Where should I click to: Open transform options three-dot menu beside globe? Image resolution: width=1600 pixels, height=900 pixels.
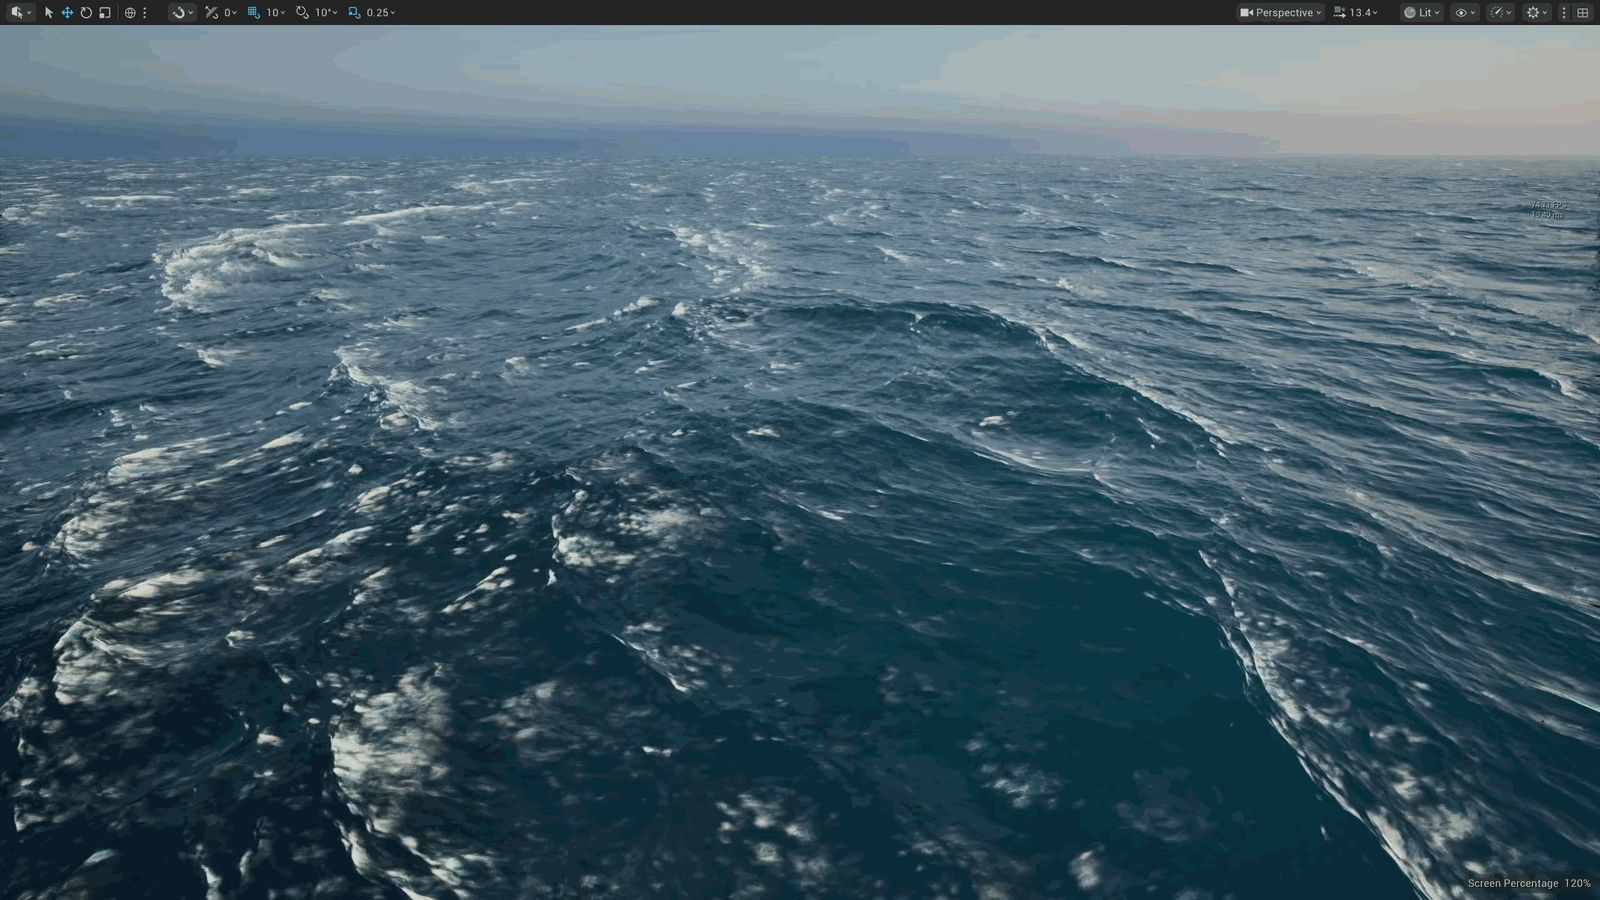145,13
